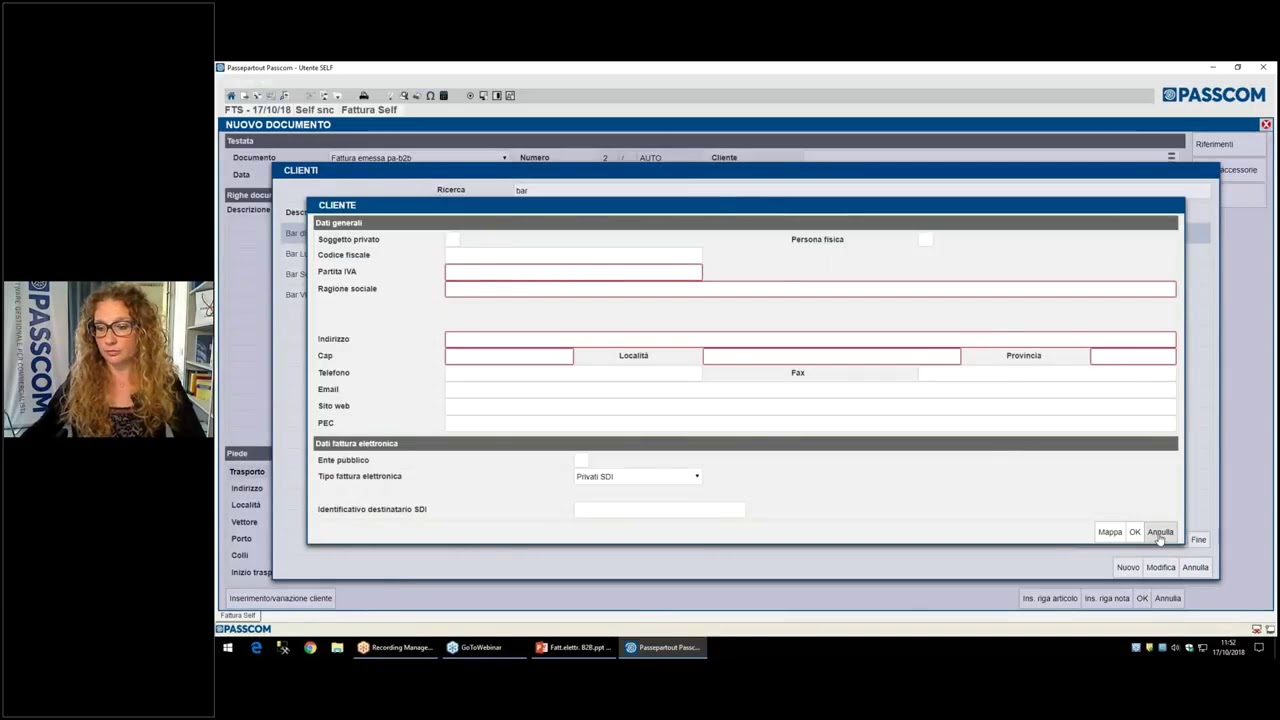
Task: Click the Indirizzo input field
Action: tap(811, 339)
